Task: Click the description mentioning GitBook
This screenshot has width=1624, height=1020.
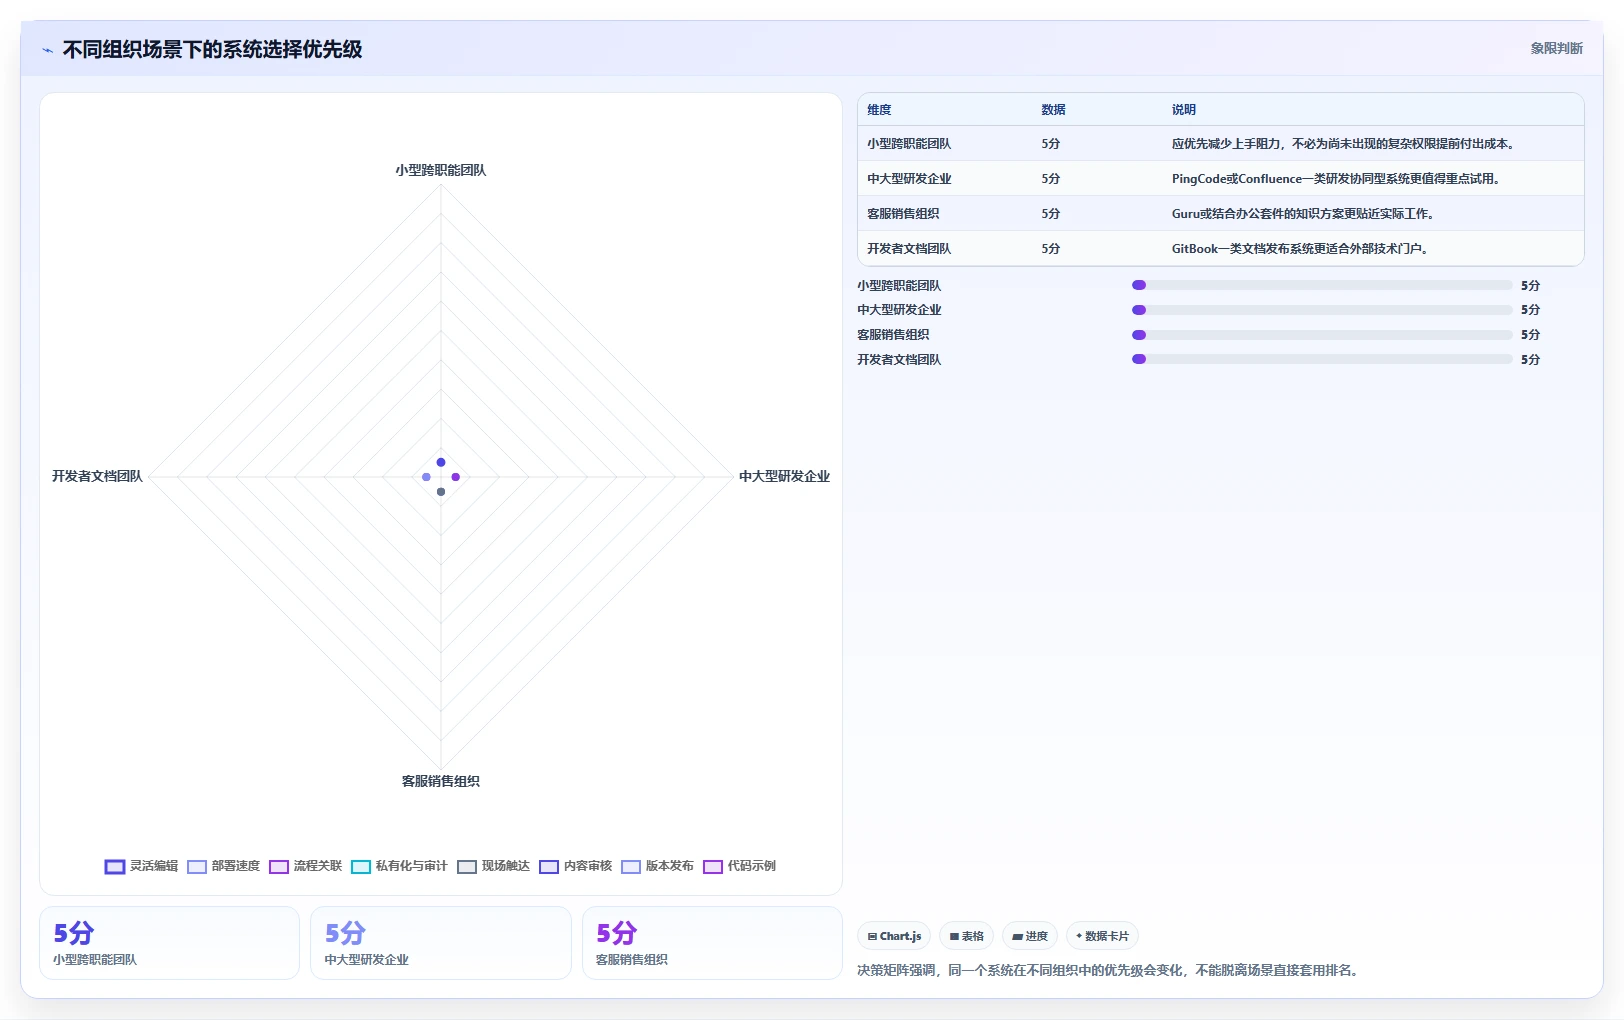Action: click(1301, 249)
